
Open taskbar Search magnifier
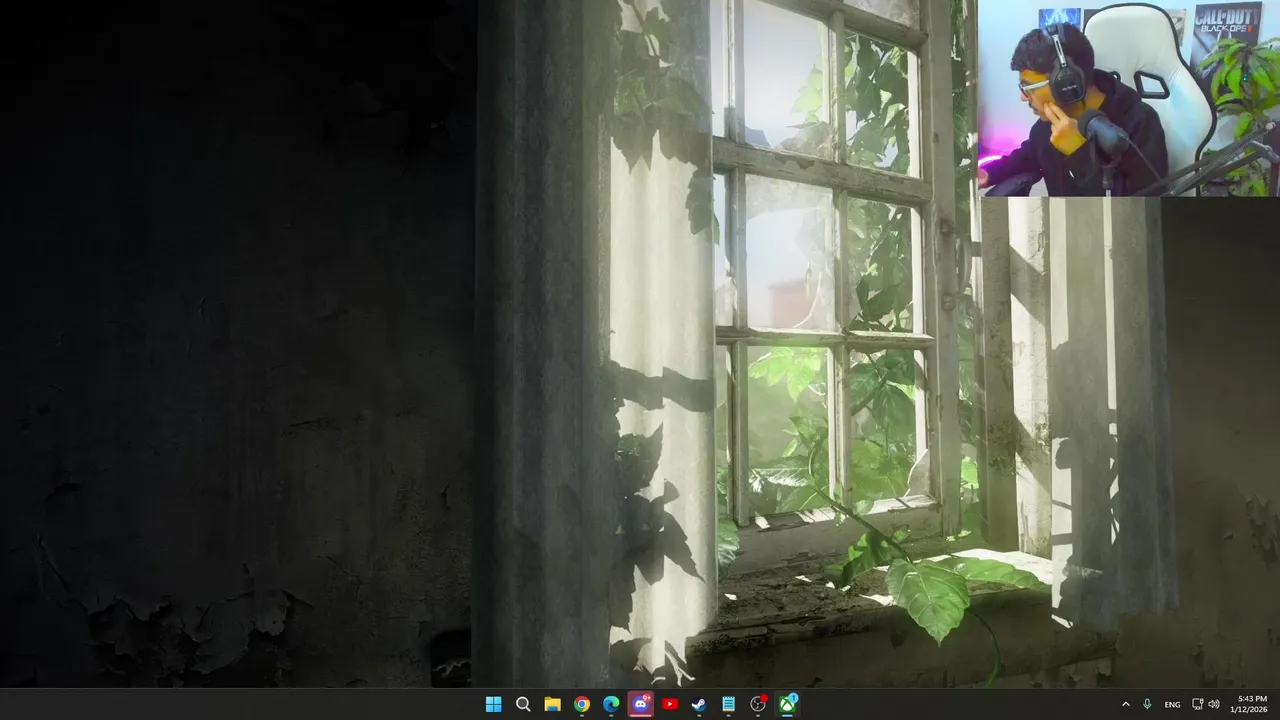tap(523, 704)
